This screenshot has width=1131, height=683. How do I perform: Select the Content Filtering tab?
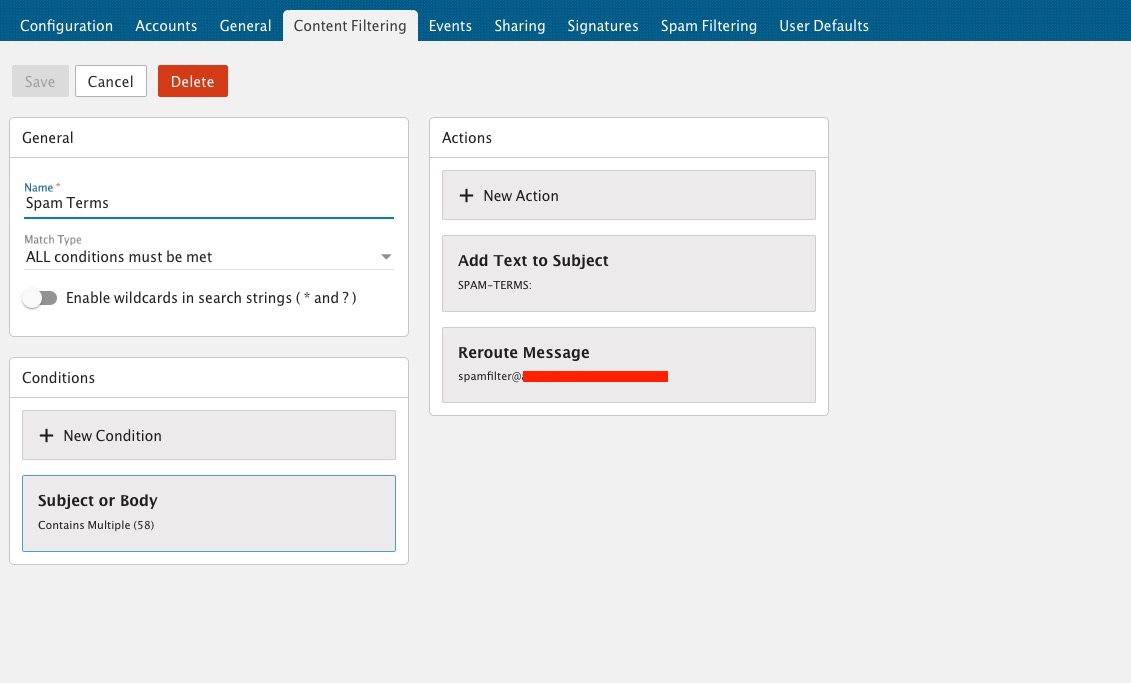click(350, 26)
